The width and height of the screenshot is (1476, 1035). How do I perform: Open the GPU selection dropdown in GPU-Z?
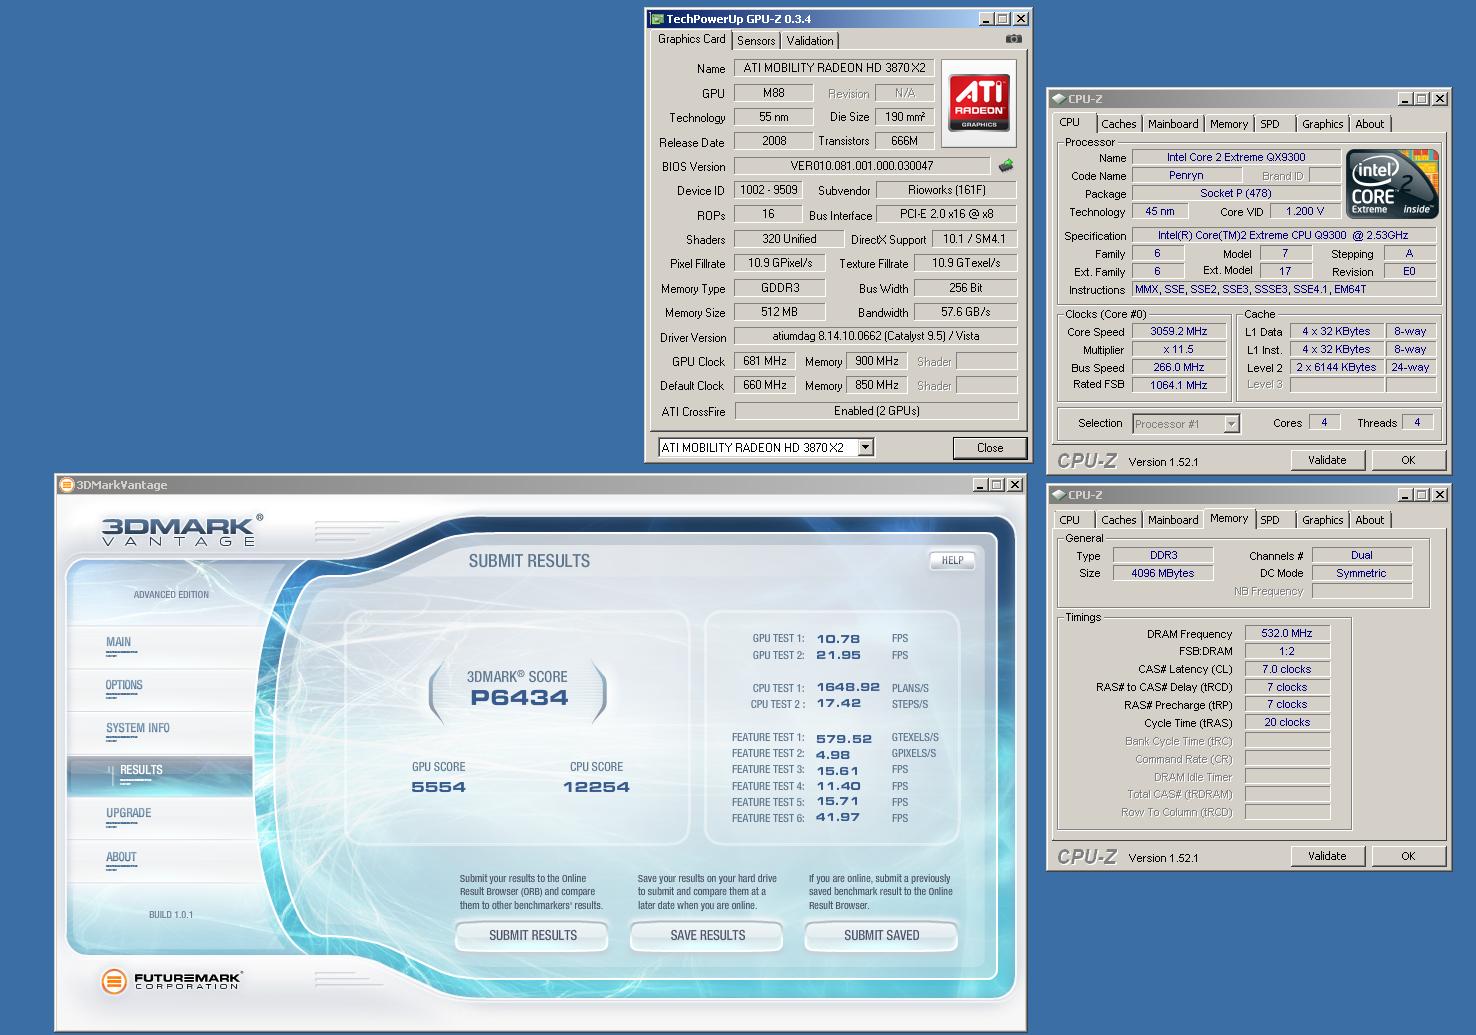click(x=866, y=448)
